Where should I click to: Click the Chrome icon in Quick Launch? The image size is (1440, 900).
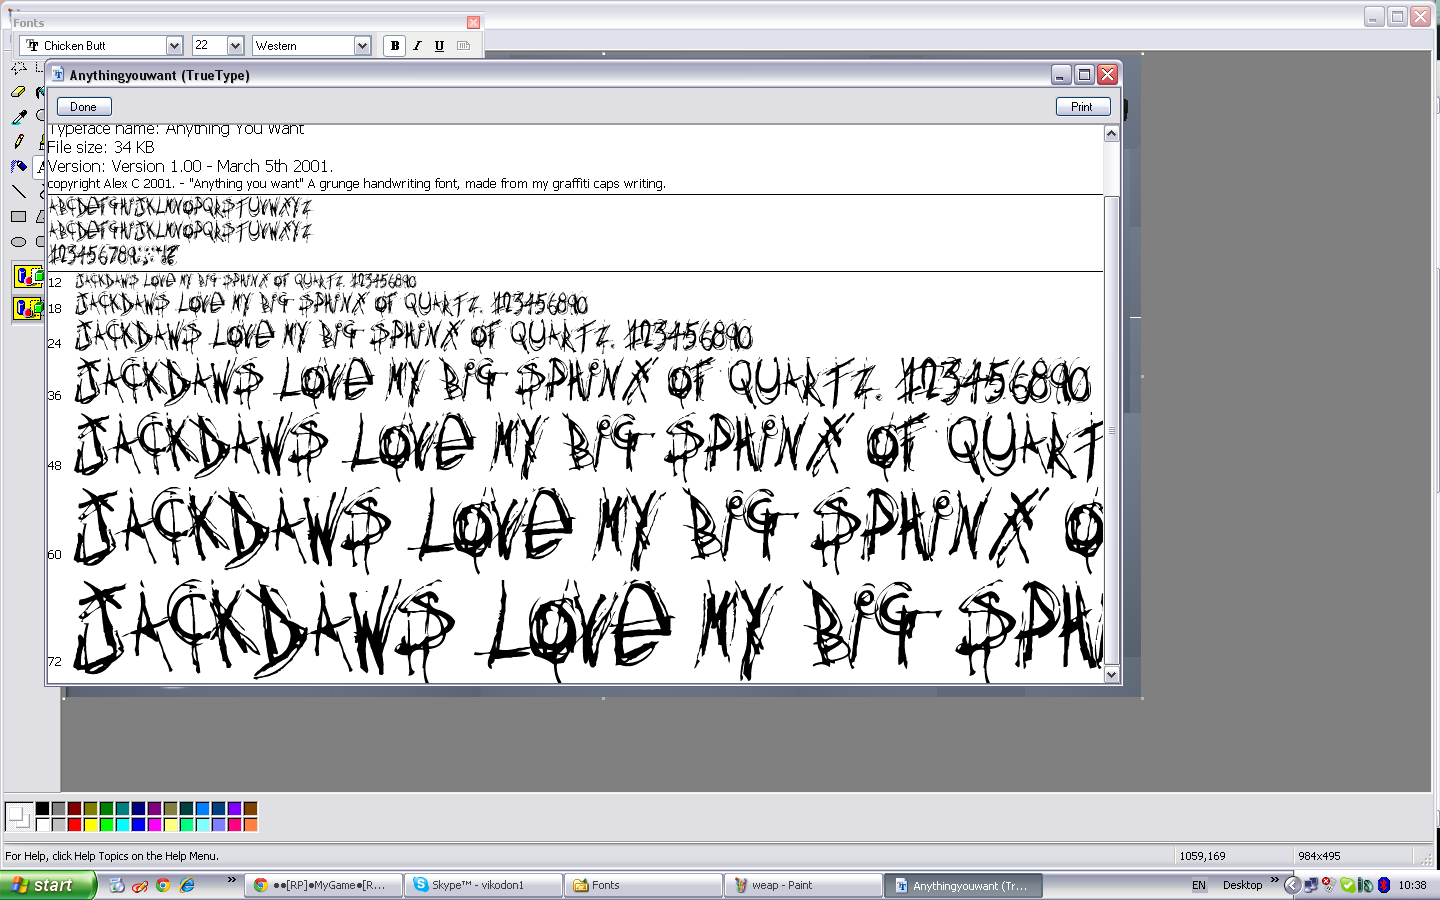pos(163,885)
